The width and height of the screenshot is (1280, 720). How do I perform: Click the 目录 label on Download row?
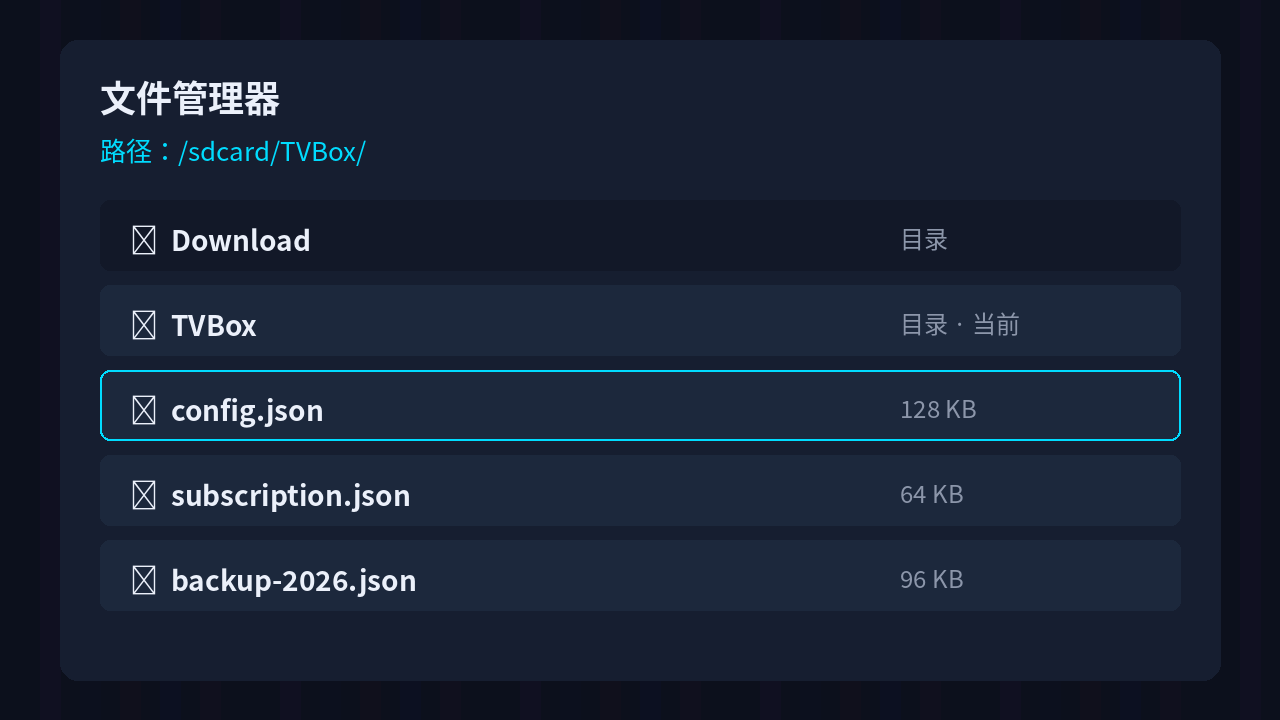point(924,240)
